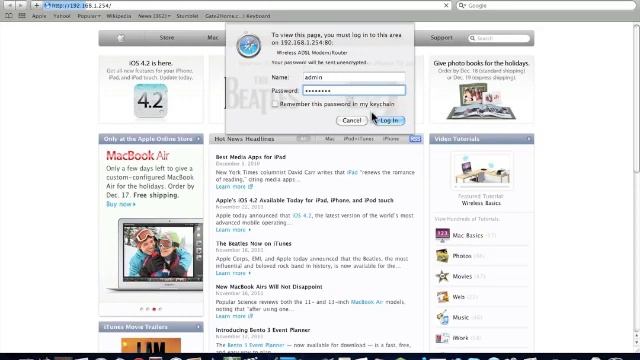Screen dimensions: 640x360
Task: Expand the Video Tutorials header arrow
Action: (x=529, y=139)
